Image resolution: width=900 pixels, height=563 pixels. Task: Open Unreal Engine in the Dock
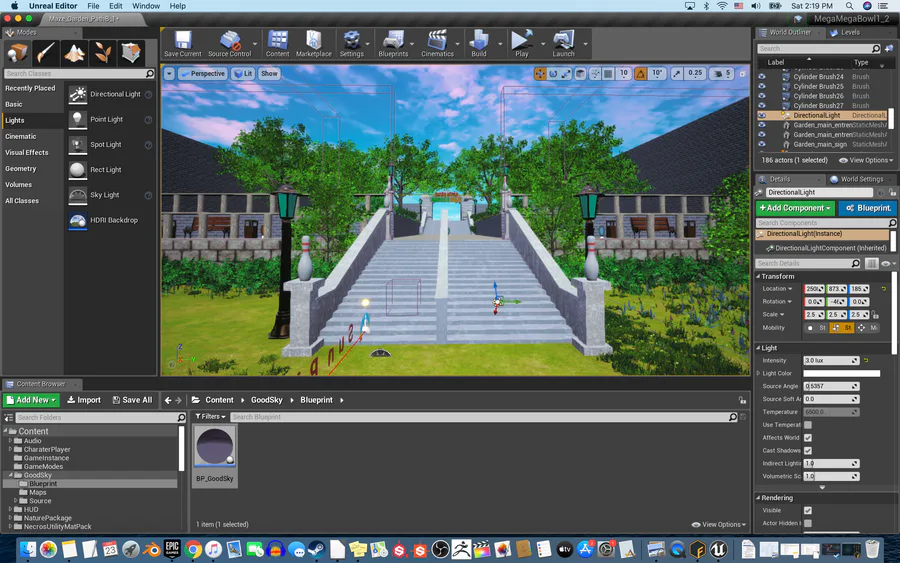(x=718, y=549)
